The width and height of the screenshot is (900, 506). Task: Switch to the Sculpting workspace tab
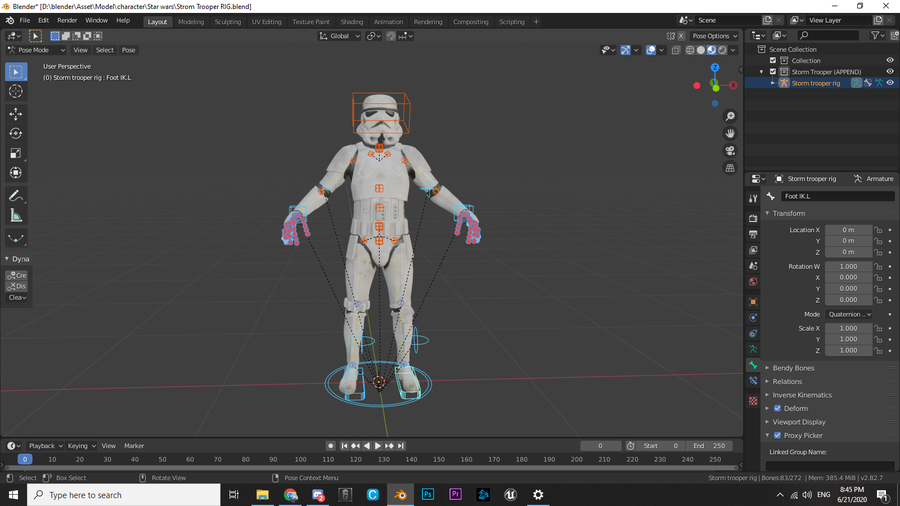tap(227, 22)
